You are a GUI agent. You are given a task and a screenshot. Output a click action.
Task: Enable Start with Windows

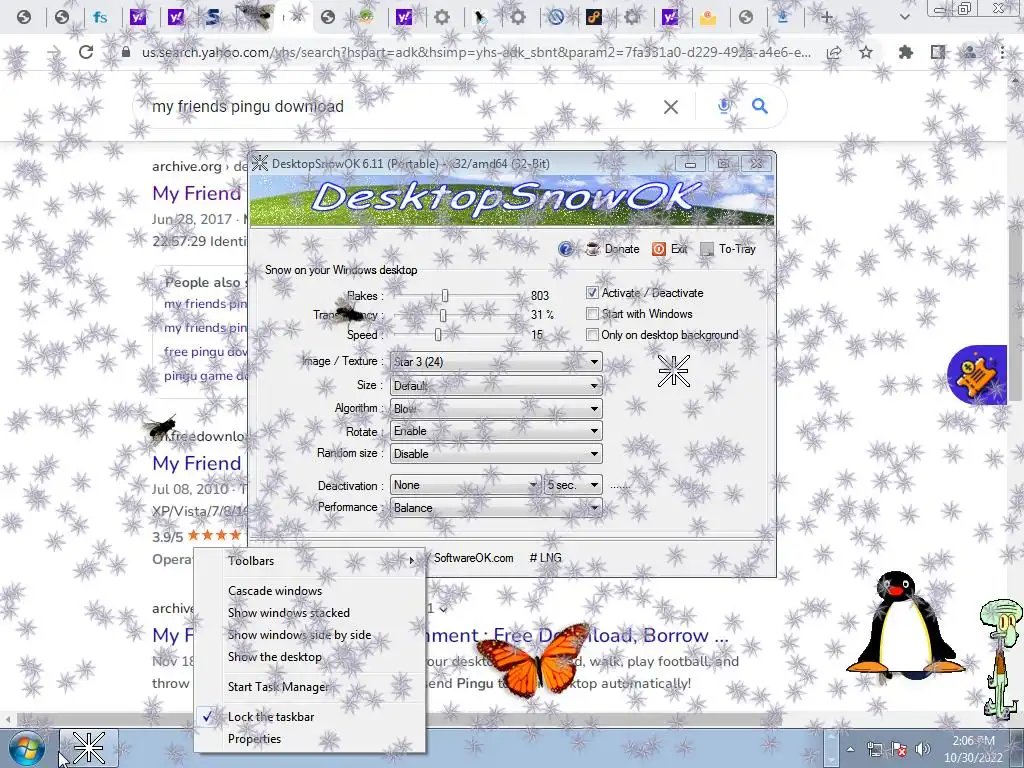592,313
